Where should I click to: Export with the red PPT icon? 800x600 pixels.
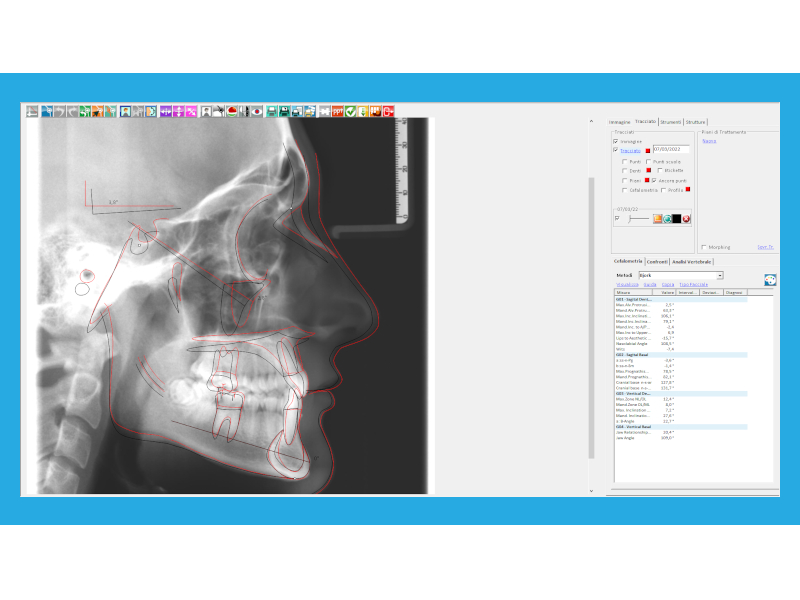pyautogui.click(x=338, y=111)
